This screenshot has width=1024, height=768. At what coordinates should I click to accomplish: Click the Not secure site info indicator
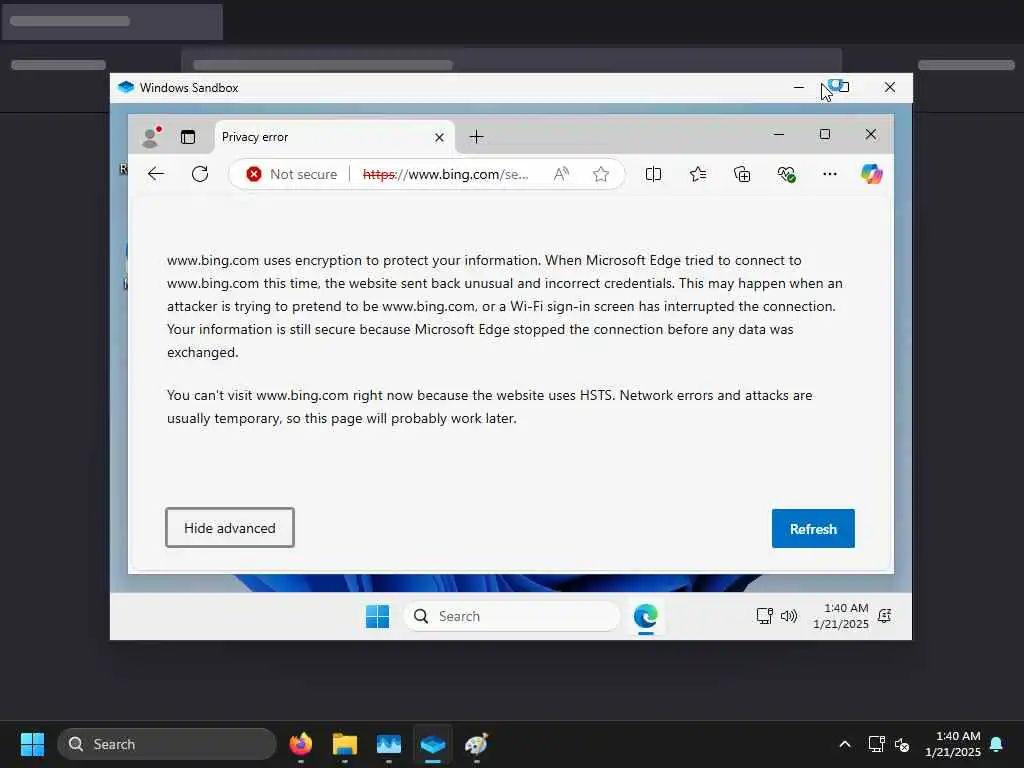292,174
